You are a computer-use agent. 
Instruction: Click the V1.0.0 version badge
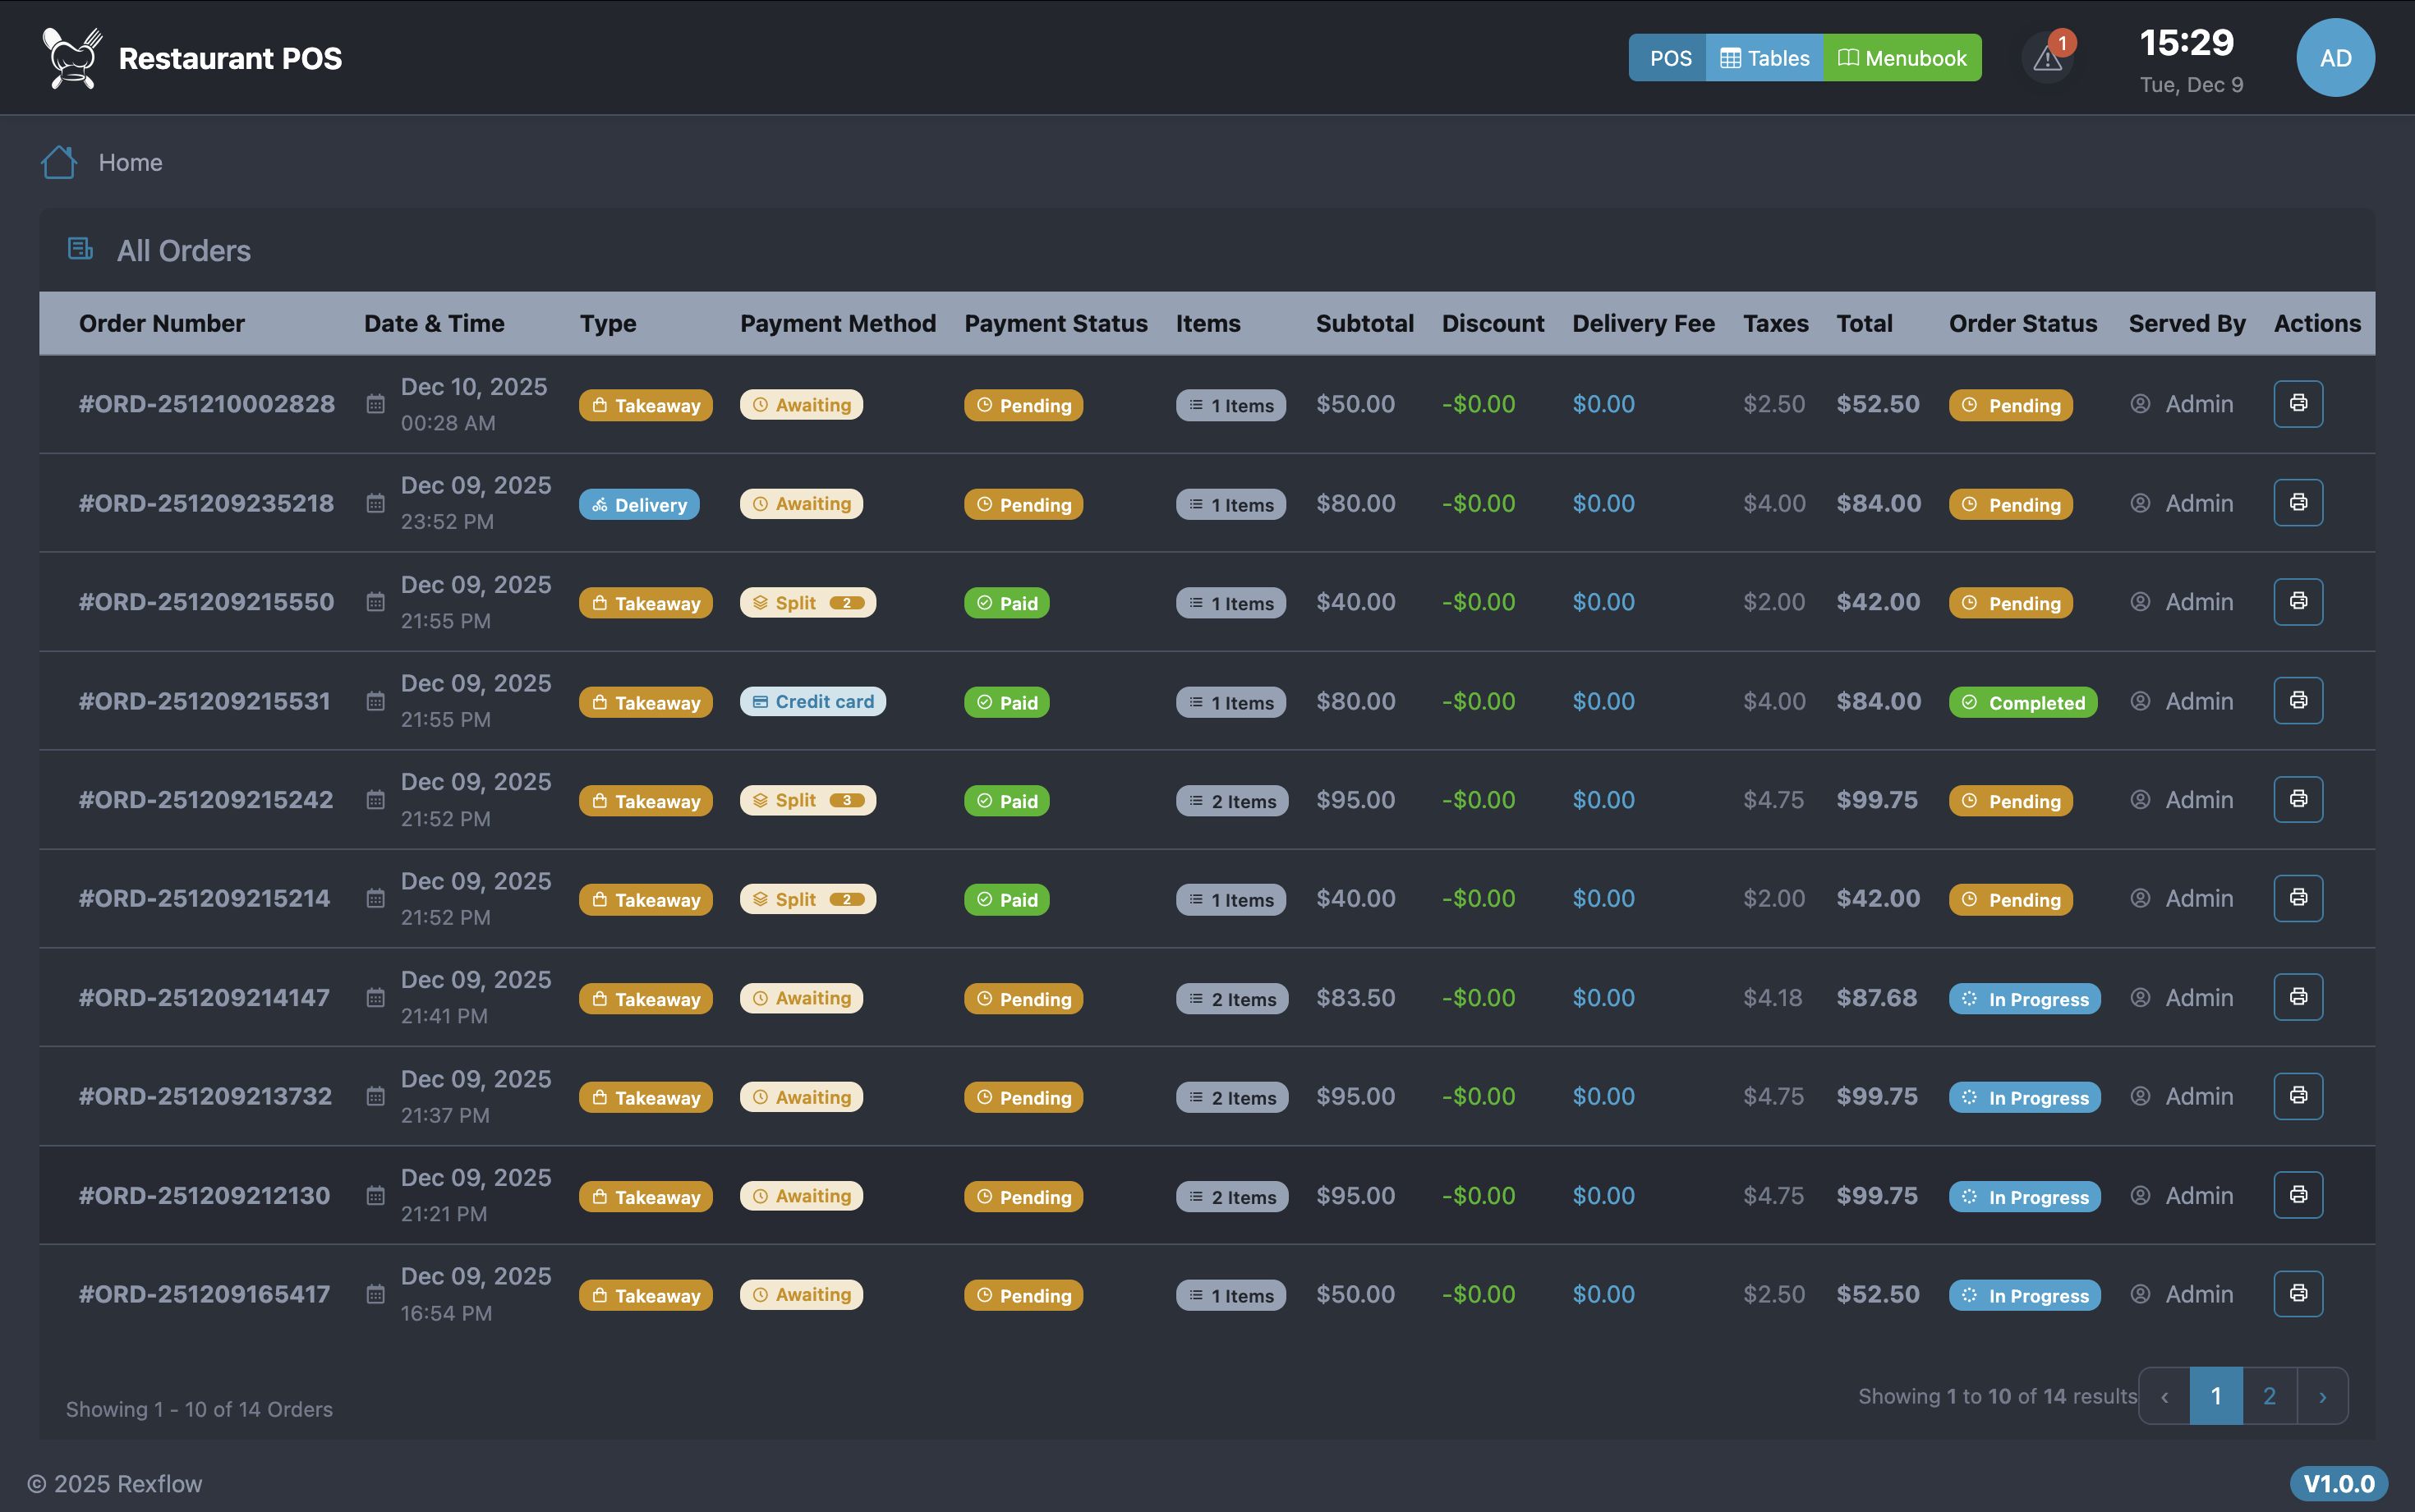click(2338, 1483)
